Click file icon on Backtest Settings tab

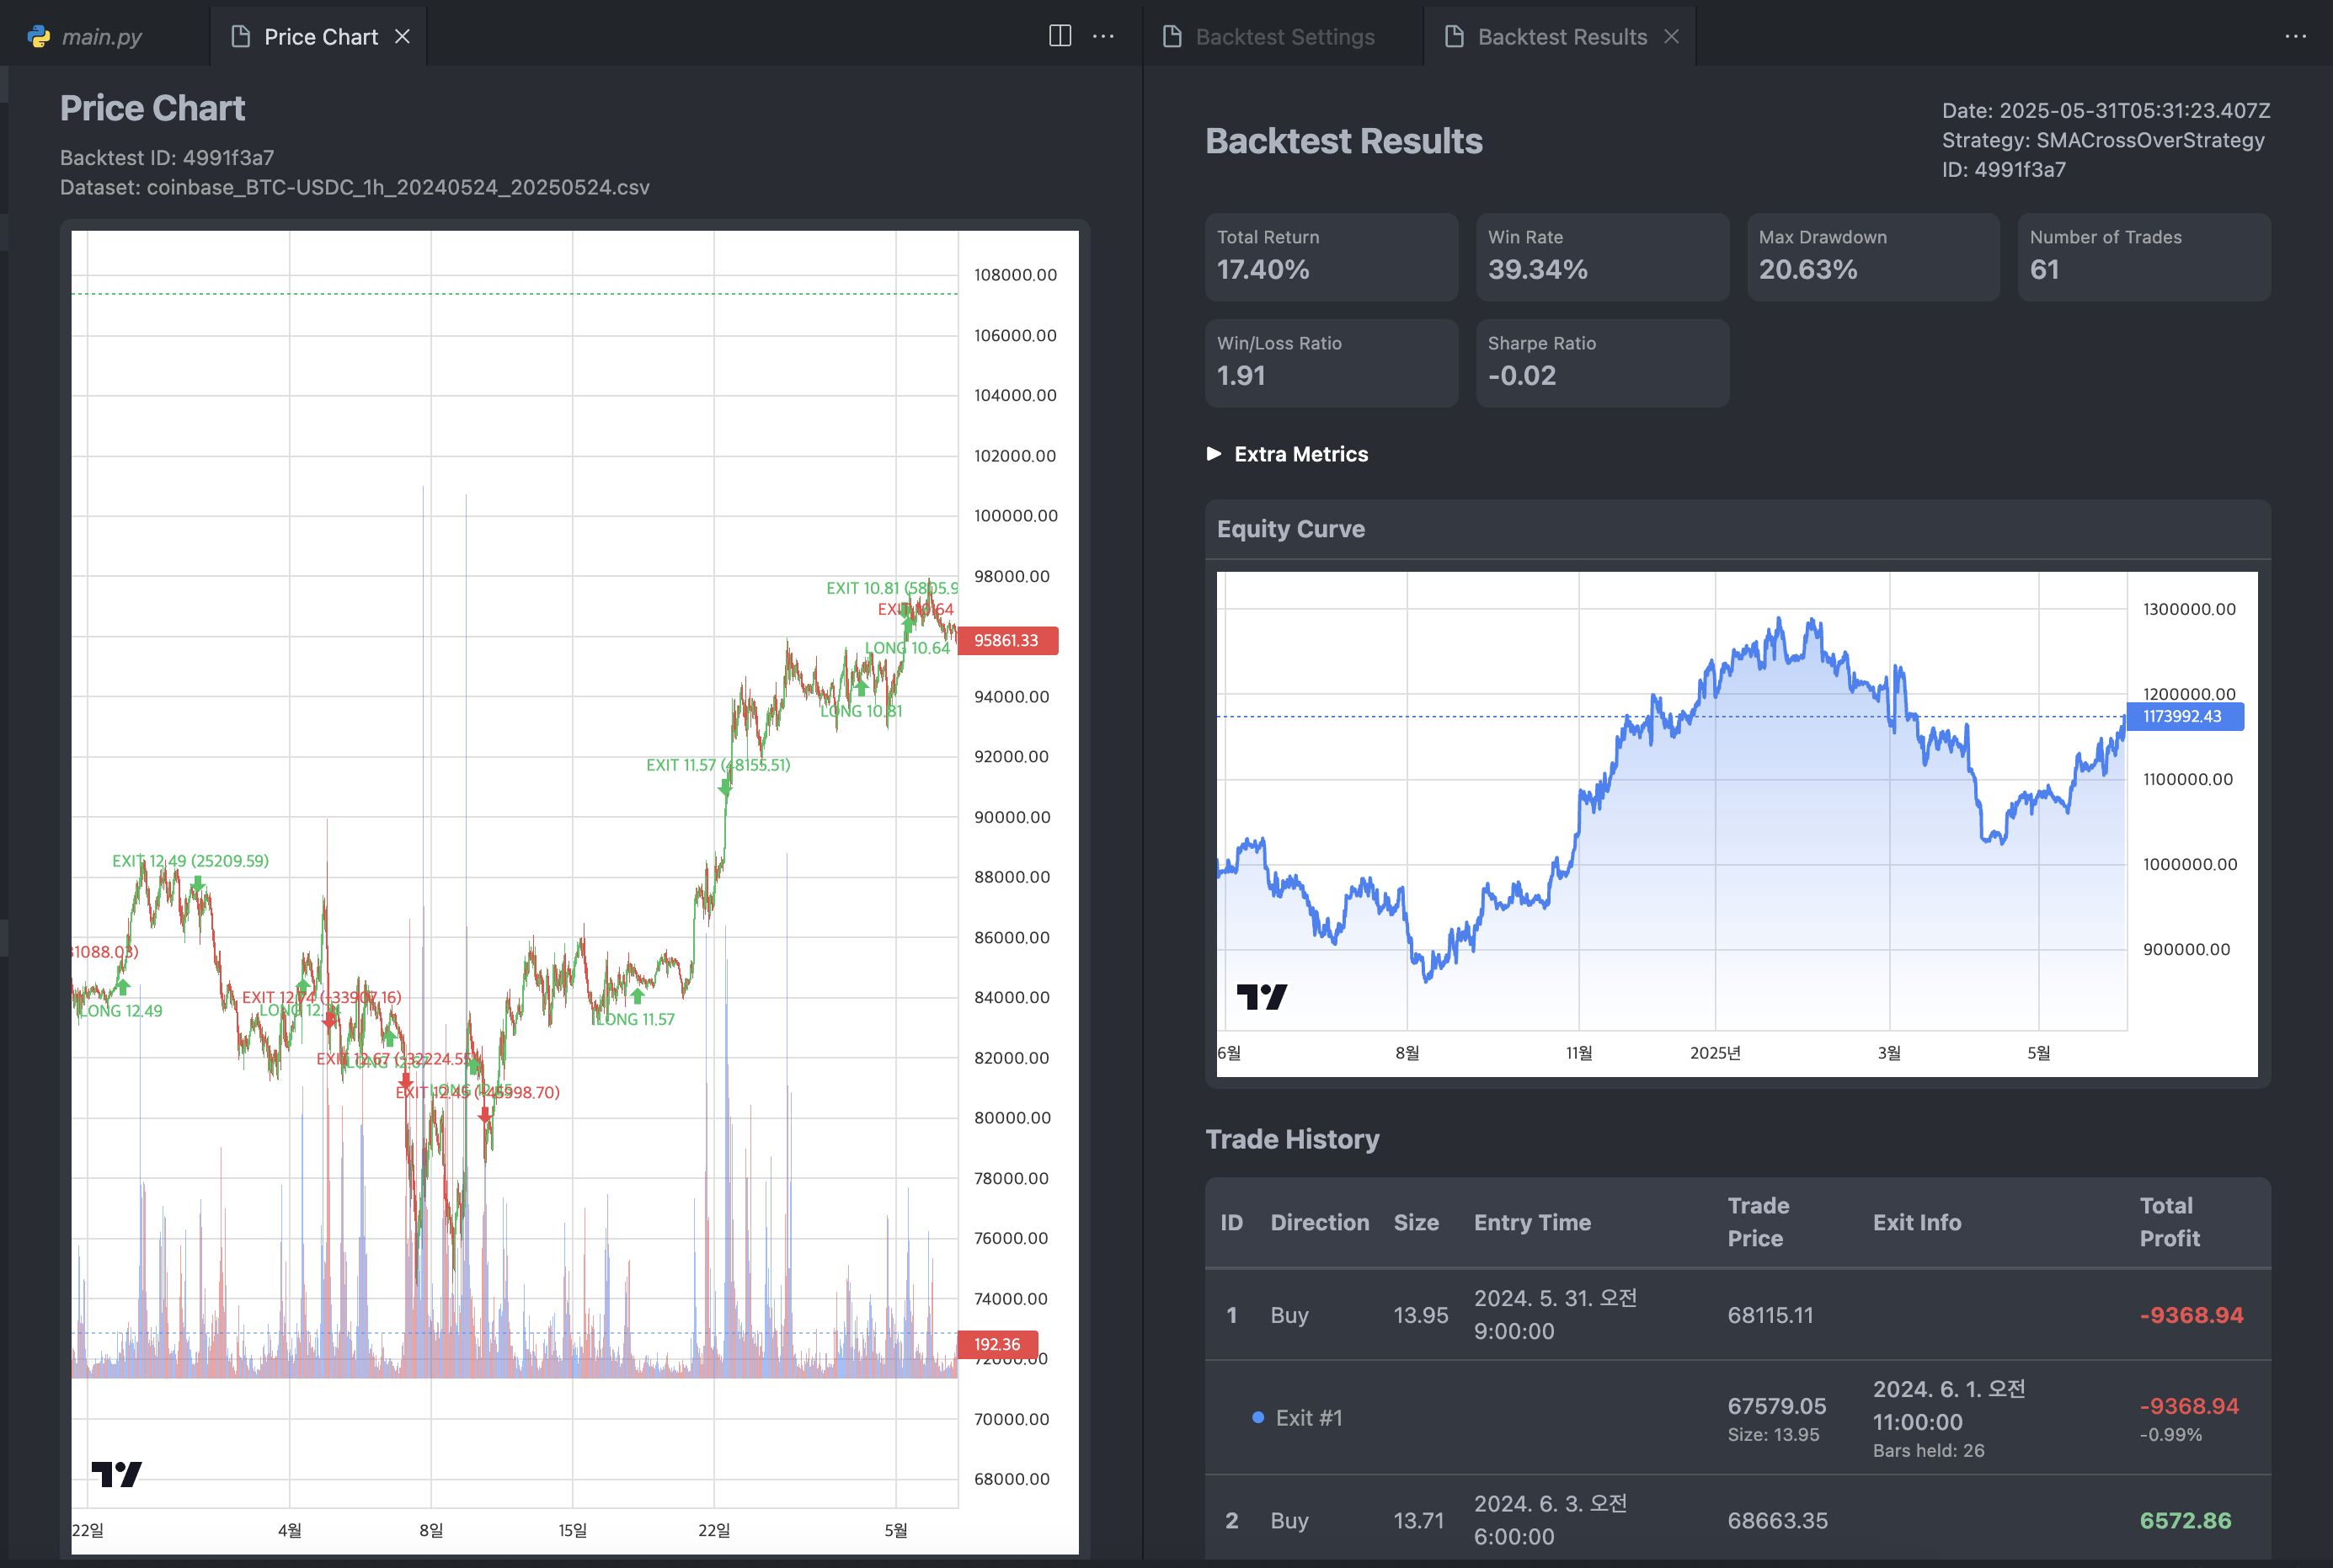[x=1172, y=37]
